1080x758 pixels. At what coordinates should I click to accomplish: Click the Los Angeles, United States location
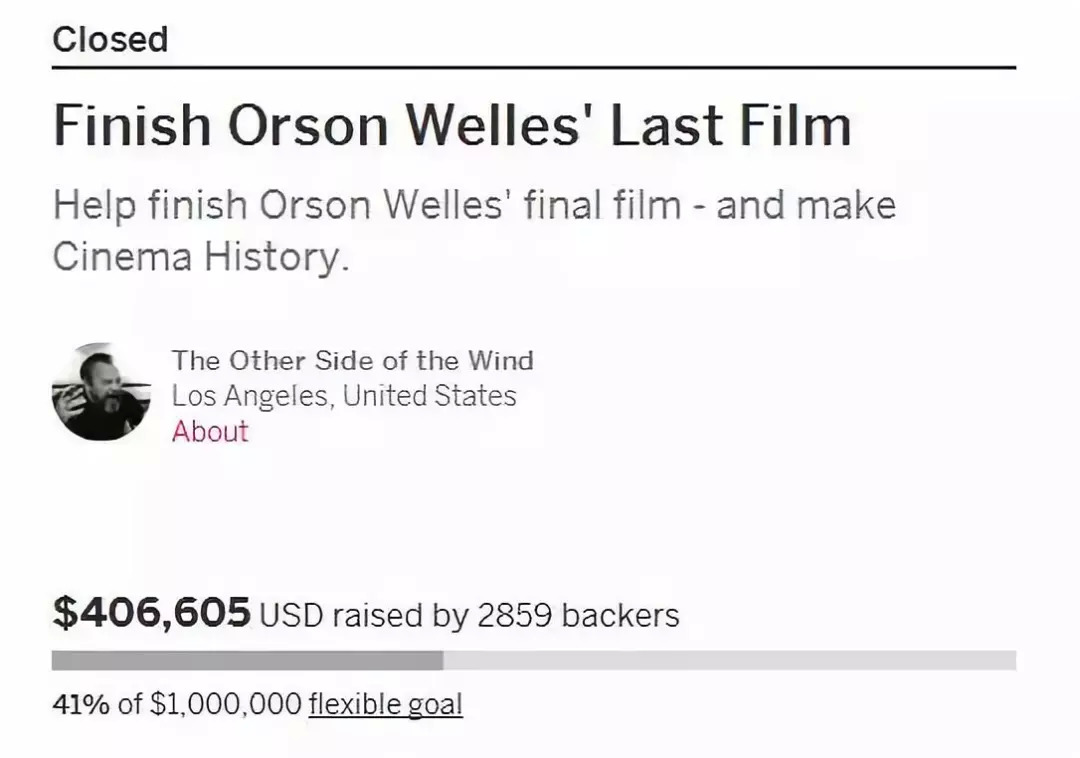point(344,396)
